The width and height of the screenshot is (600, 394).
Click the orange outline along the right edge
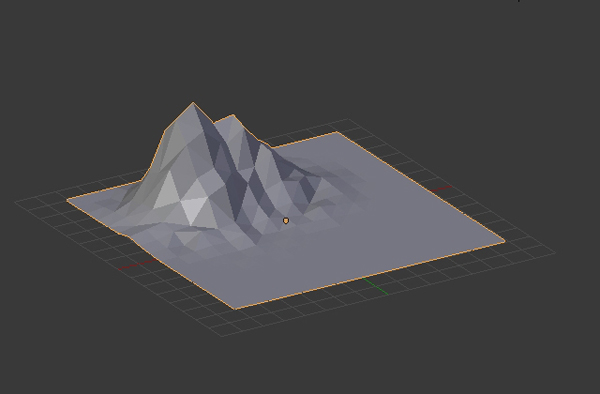click(421, 186)
